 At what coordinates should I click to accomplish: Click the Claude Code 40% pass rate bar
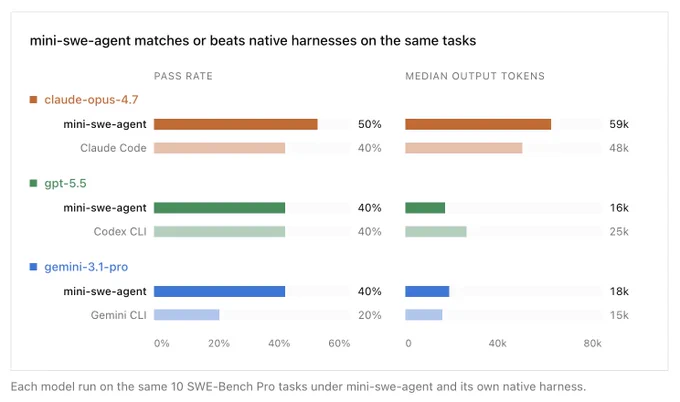219,148
